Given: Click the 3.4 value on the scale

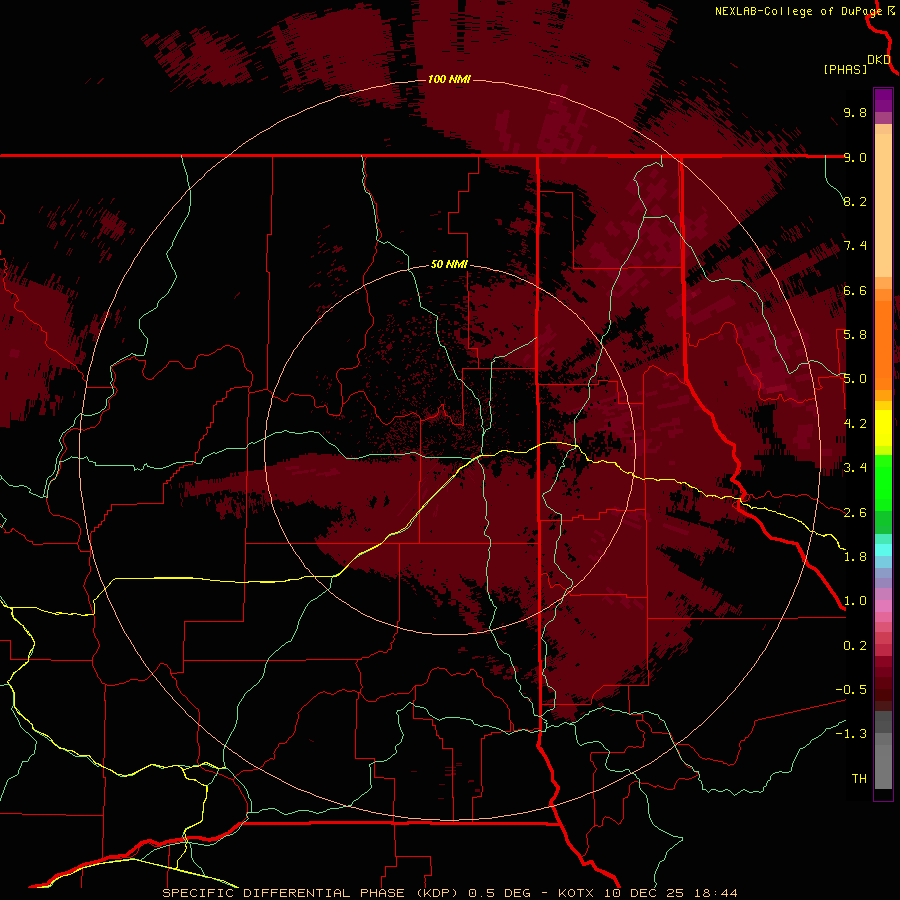Looking at the screenshot, I should coord(855,468).
